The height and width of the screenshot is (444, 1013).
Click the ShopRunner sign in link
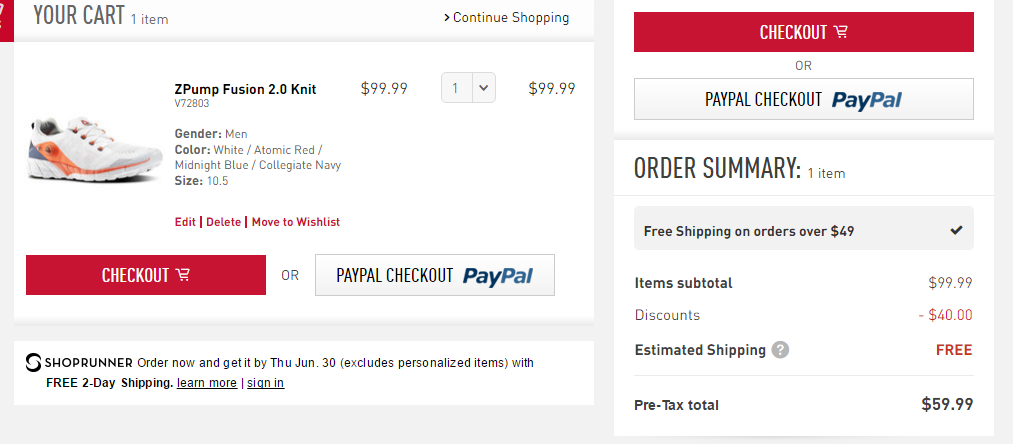[265, 383]
